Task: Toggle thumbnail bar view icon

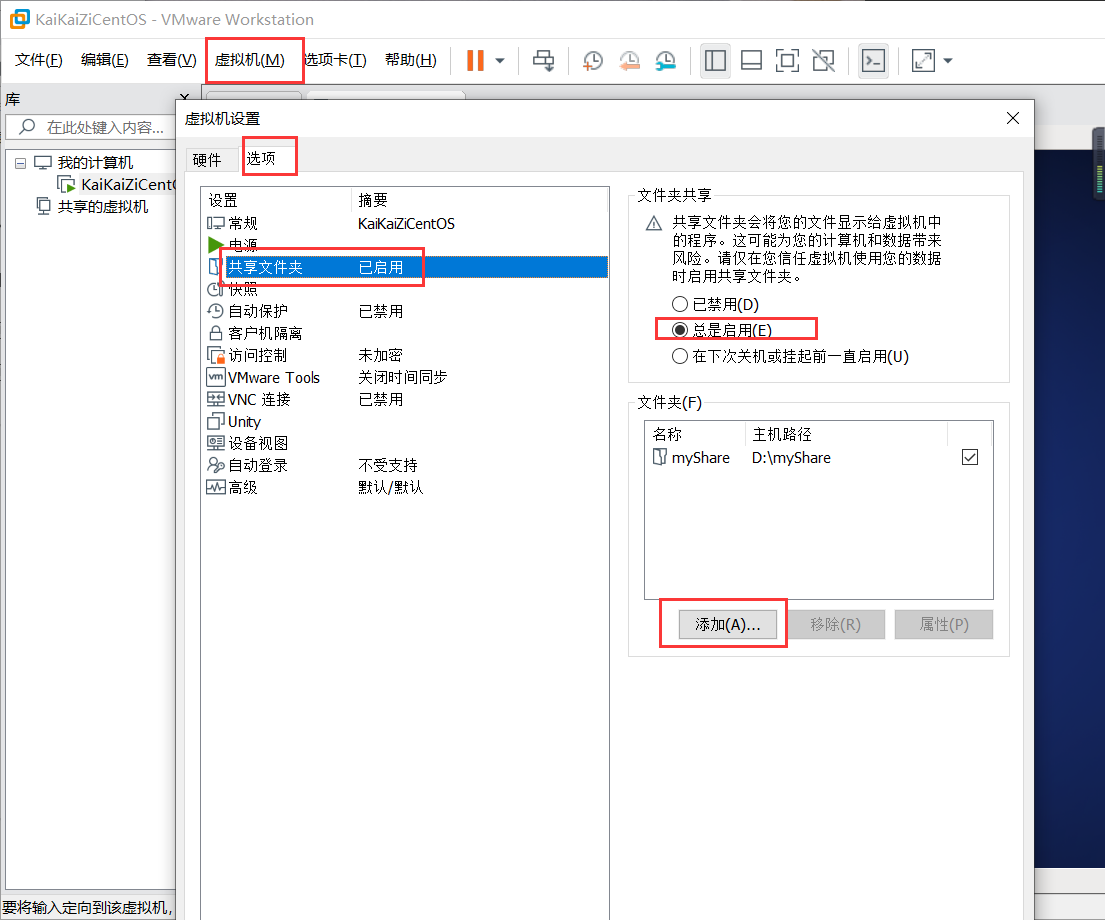Action: [751, 61]
